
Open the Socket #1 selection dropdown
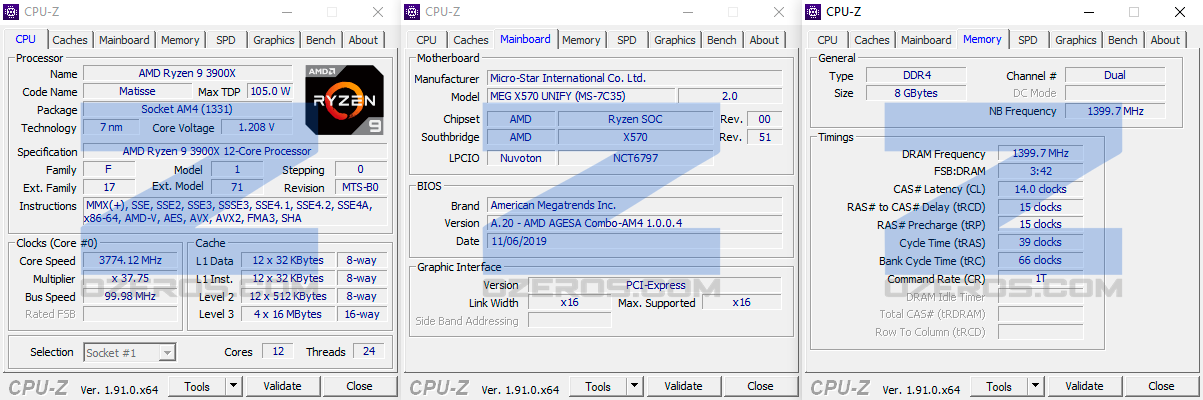(x=130, y=352)
